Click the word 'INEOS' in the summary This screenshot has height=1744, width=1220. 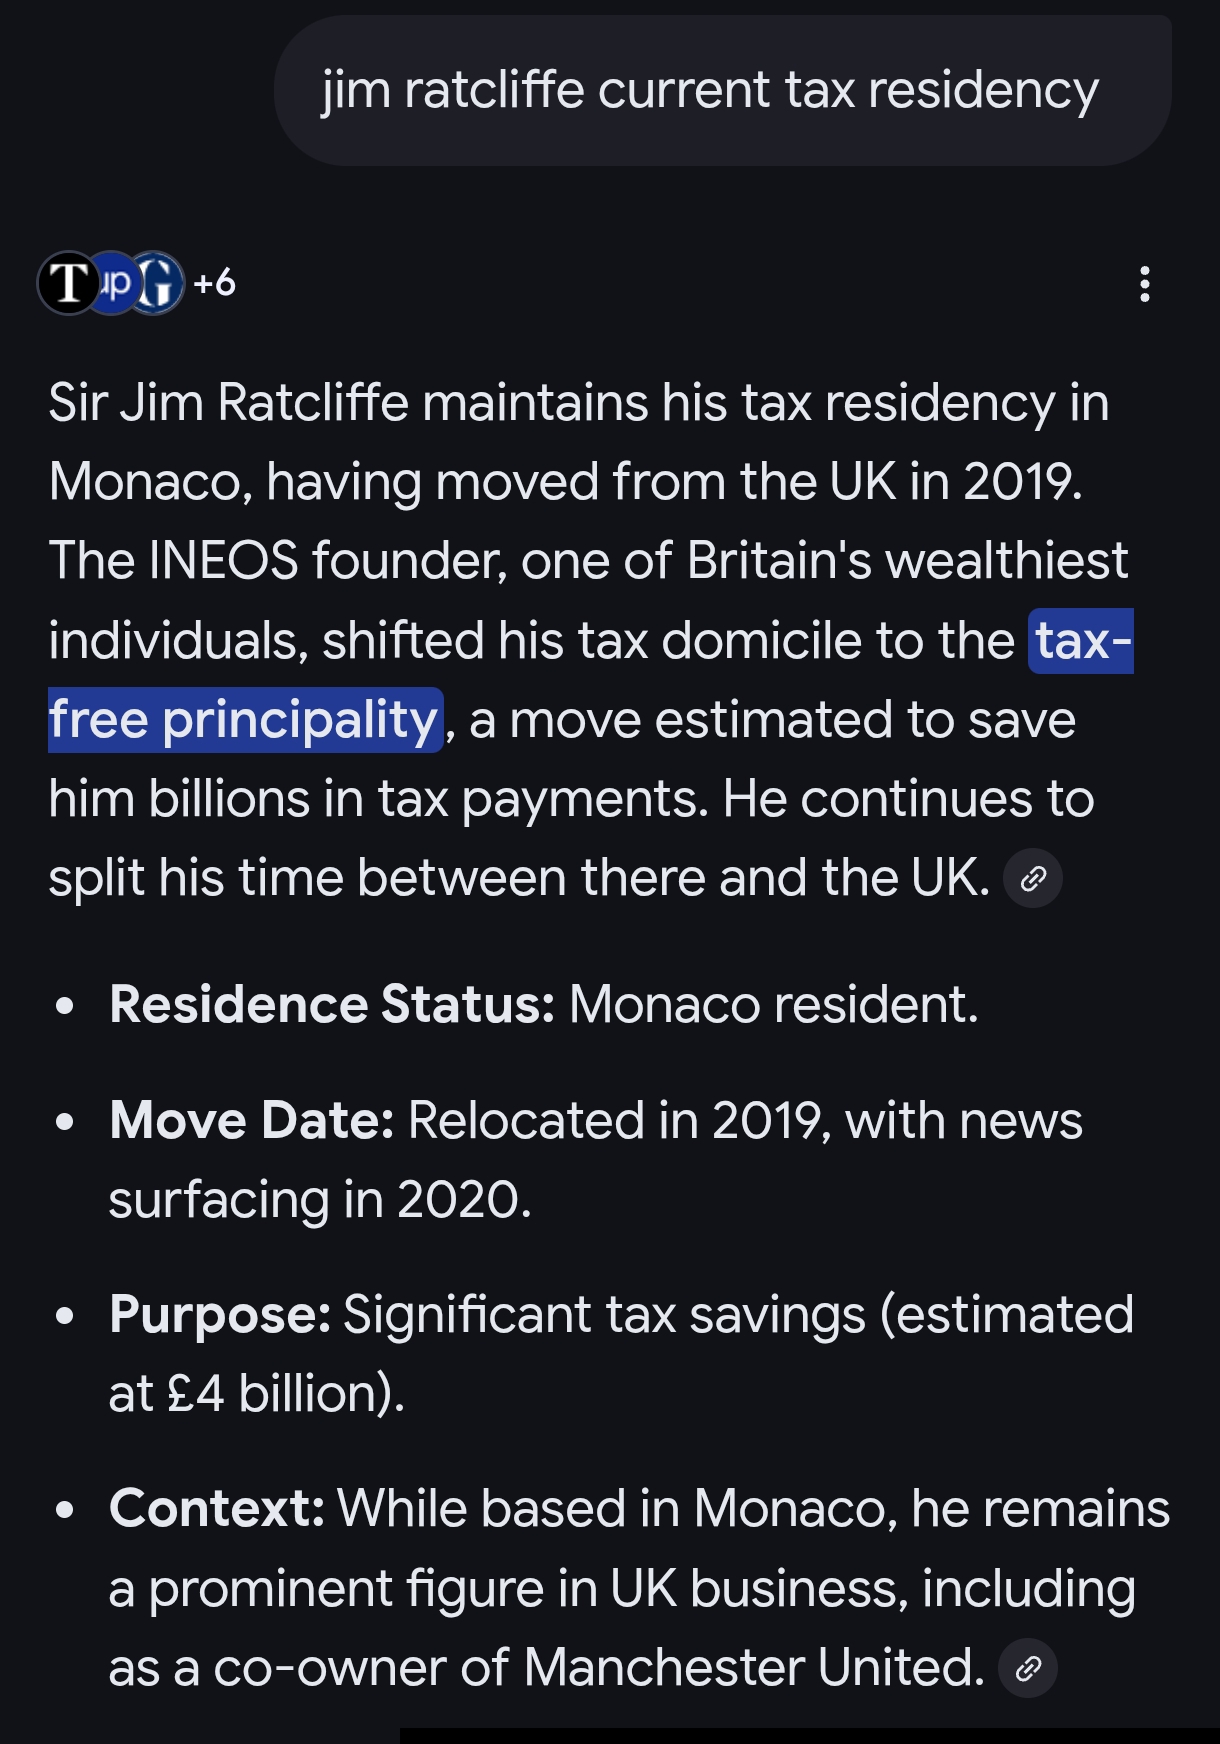click(x=223, y=561)
